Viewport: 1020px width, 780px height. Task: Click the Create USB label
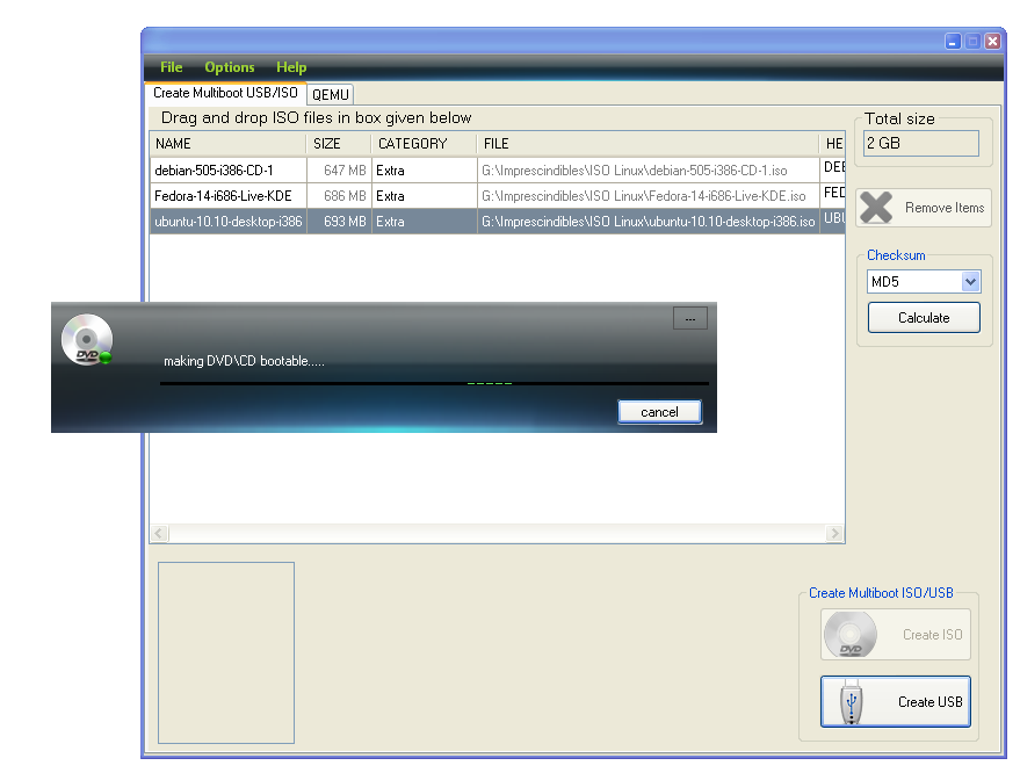coord(930,702)
